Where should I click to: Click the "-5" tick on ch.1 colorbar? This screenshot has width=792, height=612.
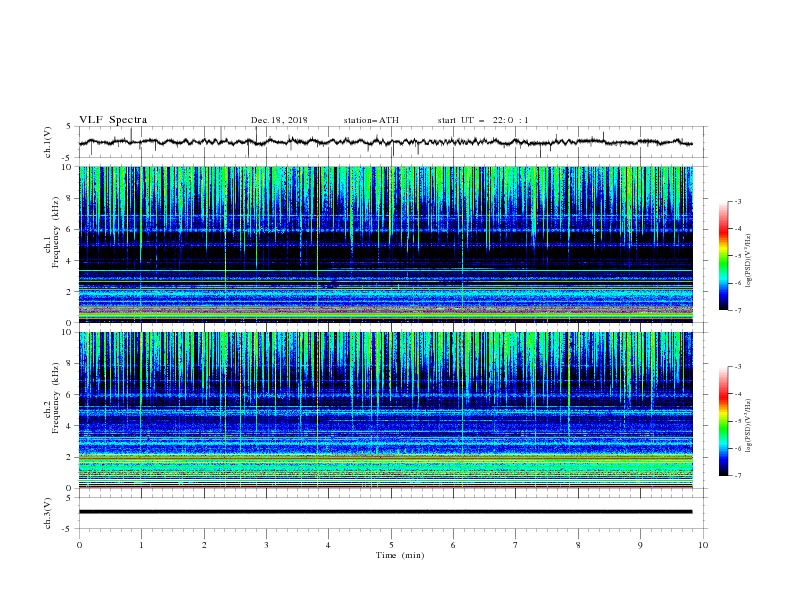(737, 256)
